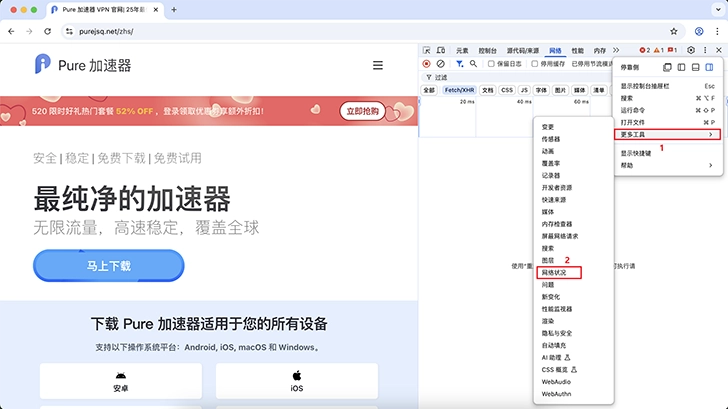Toggle the network filter funnel
This screenshot has height=409, width=728.
(459, 64)
